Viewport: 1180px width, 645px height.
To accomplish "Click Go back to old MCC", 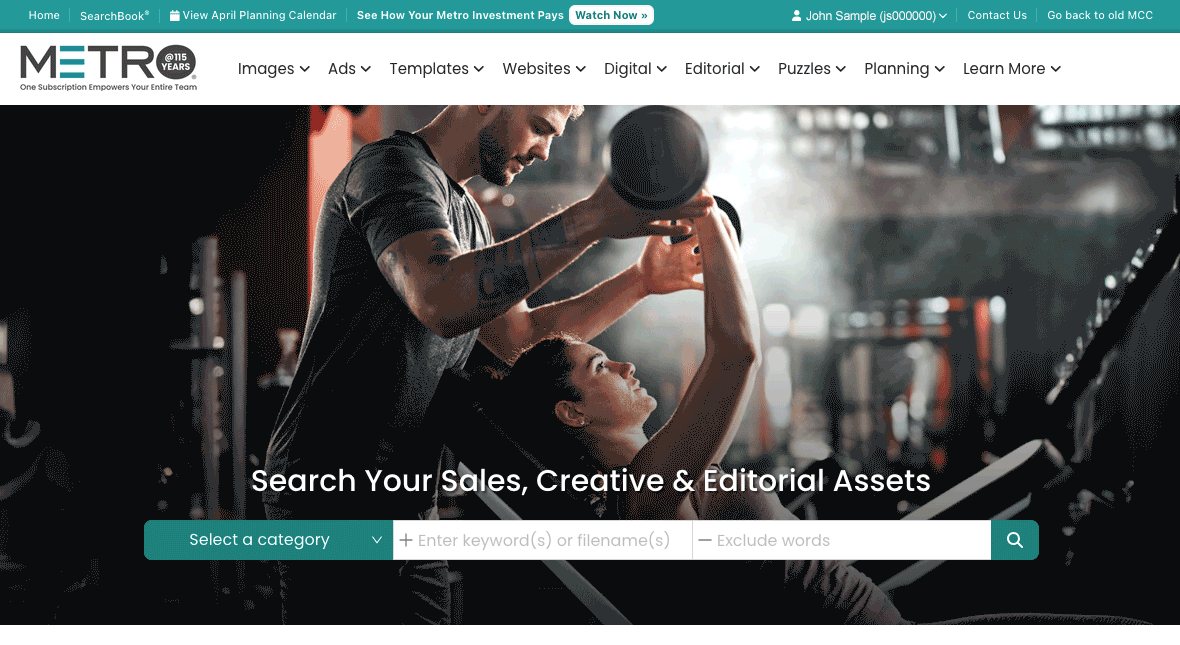I will (x=1099, y=15).
